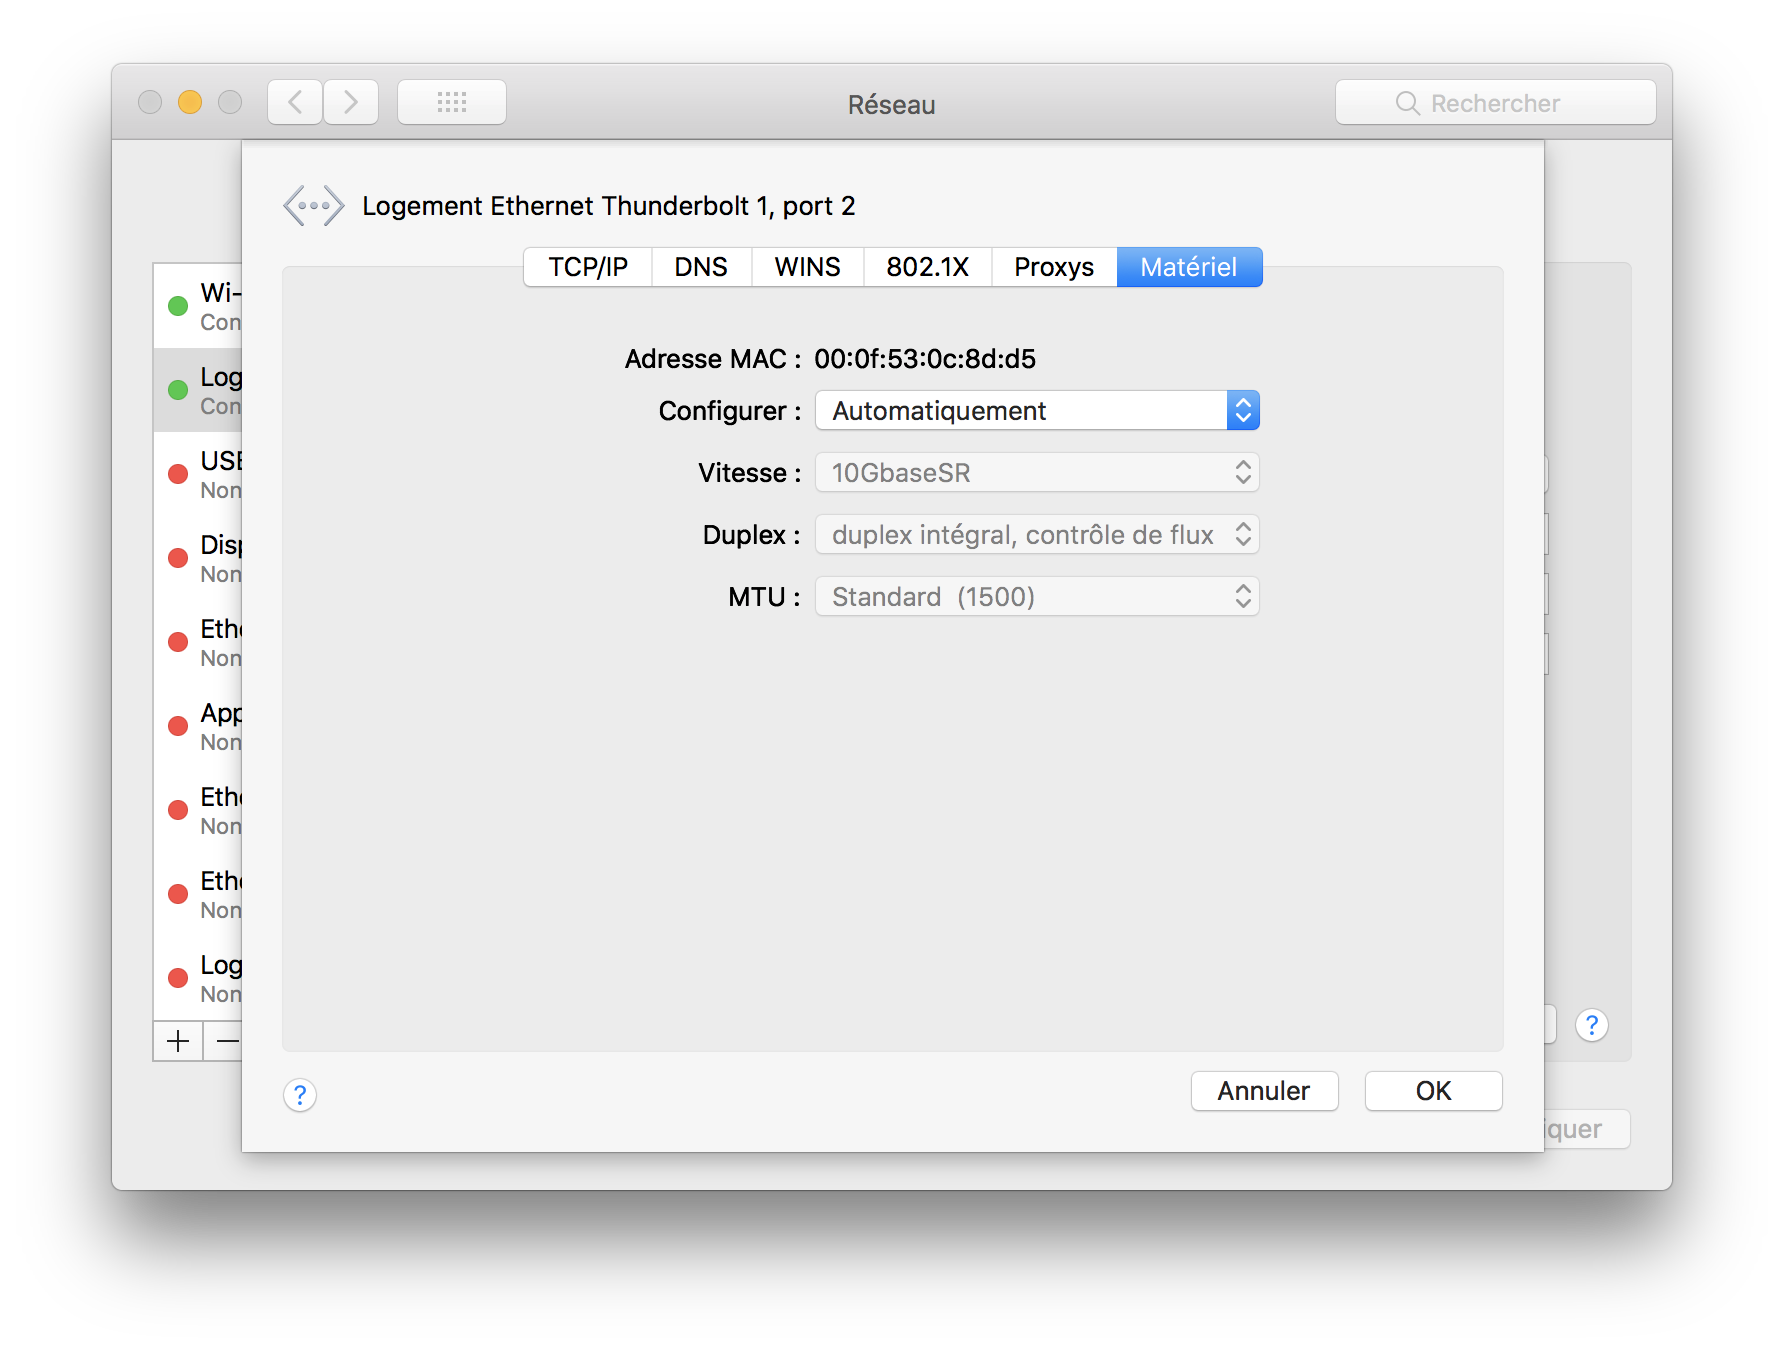This screenshot has height=1350, width=1784.
Task: Select the USB service in the sidebar
Action: 198,474
